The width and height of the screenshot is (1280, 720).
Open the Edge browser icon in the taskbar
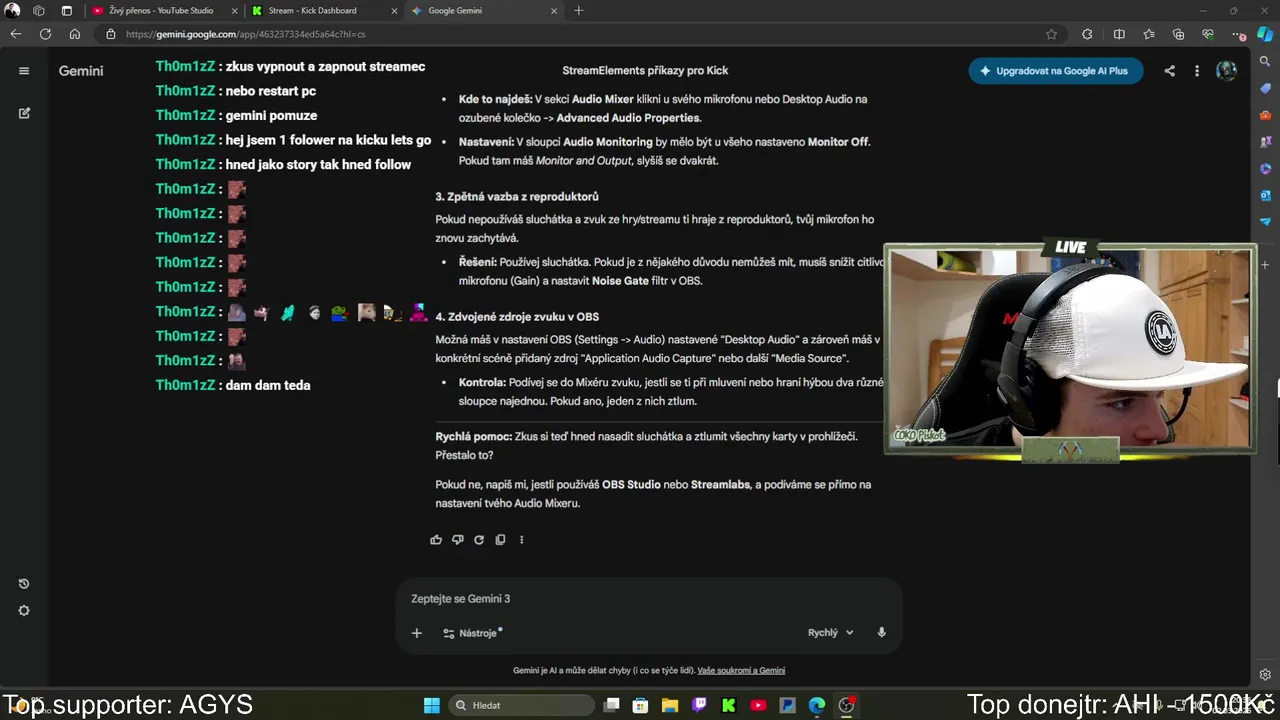tap(817, 705)
